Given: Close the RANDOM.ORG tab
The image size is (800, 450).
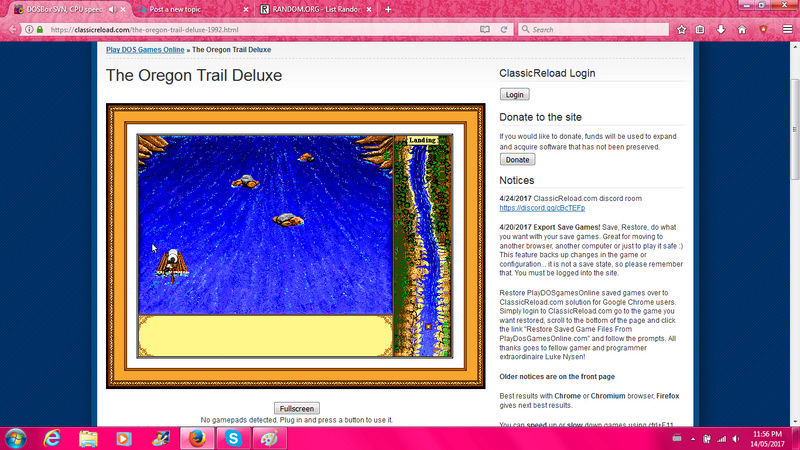Looking at the screenshot, I should (369, 9).
